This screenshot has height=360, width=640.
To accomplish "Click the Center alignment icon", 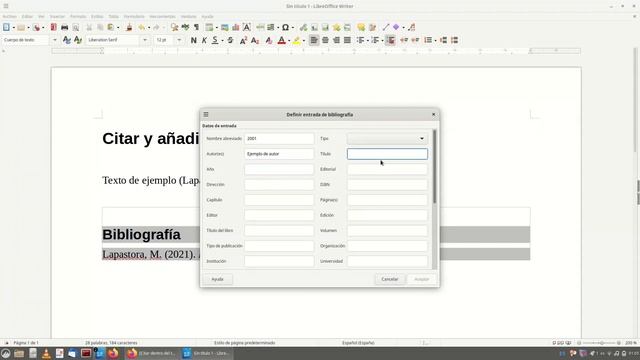I will click(325, 40).
